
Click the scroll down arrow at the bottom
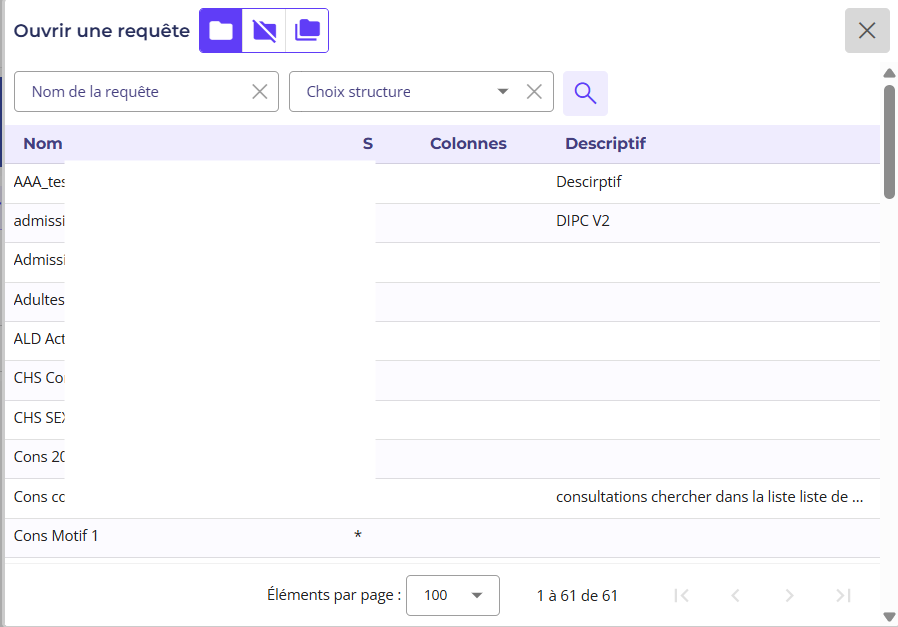tap(889, 617)
